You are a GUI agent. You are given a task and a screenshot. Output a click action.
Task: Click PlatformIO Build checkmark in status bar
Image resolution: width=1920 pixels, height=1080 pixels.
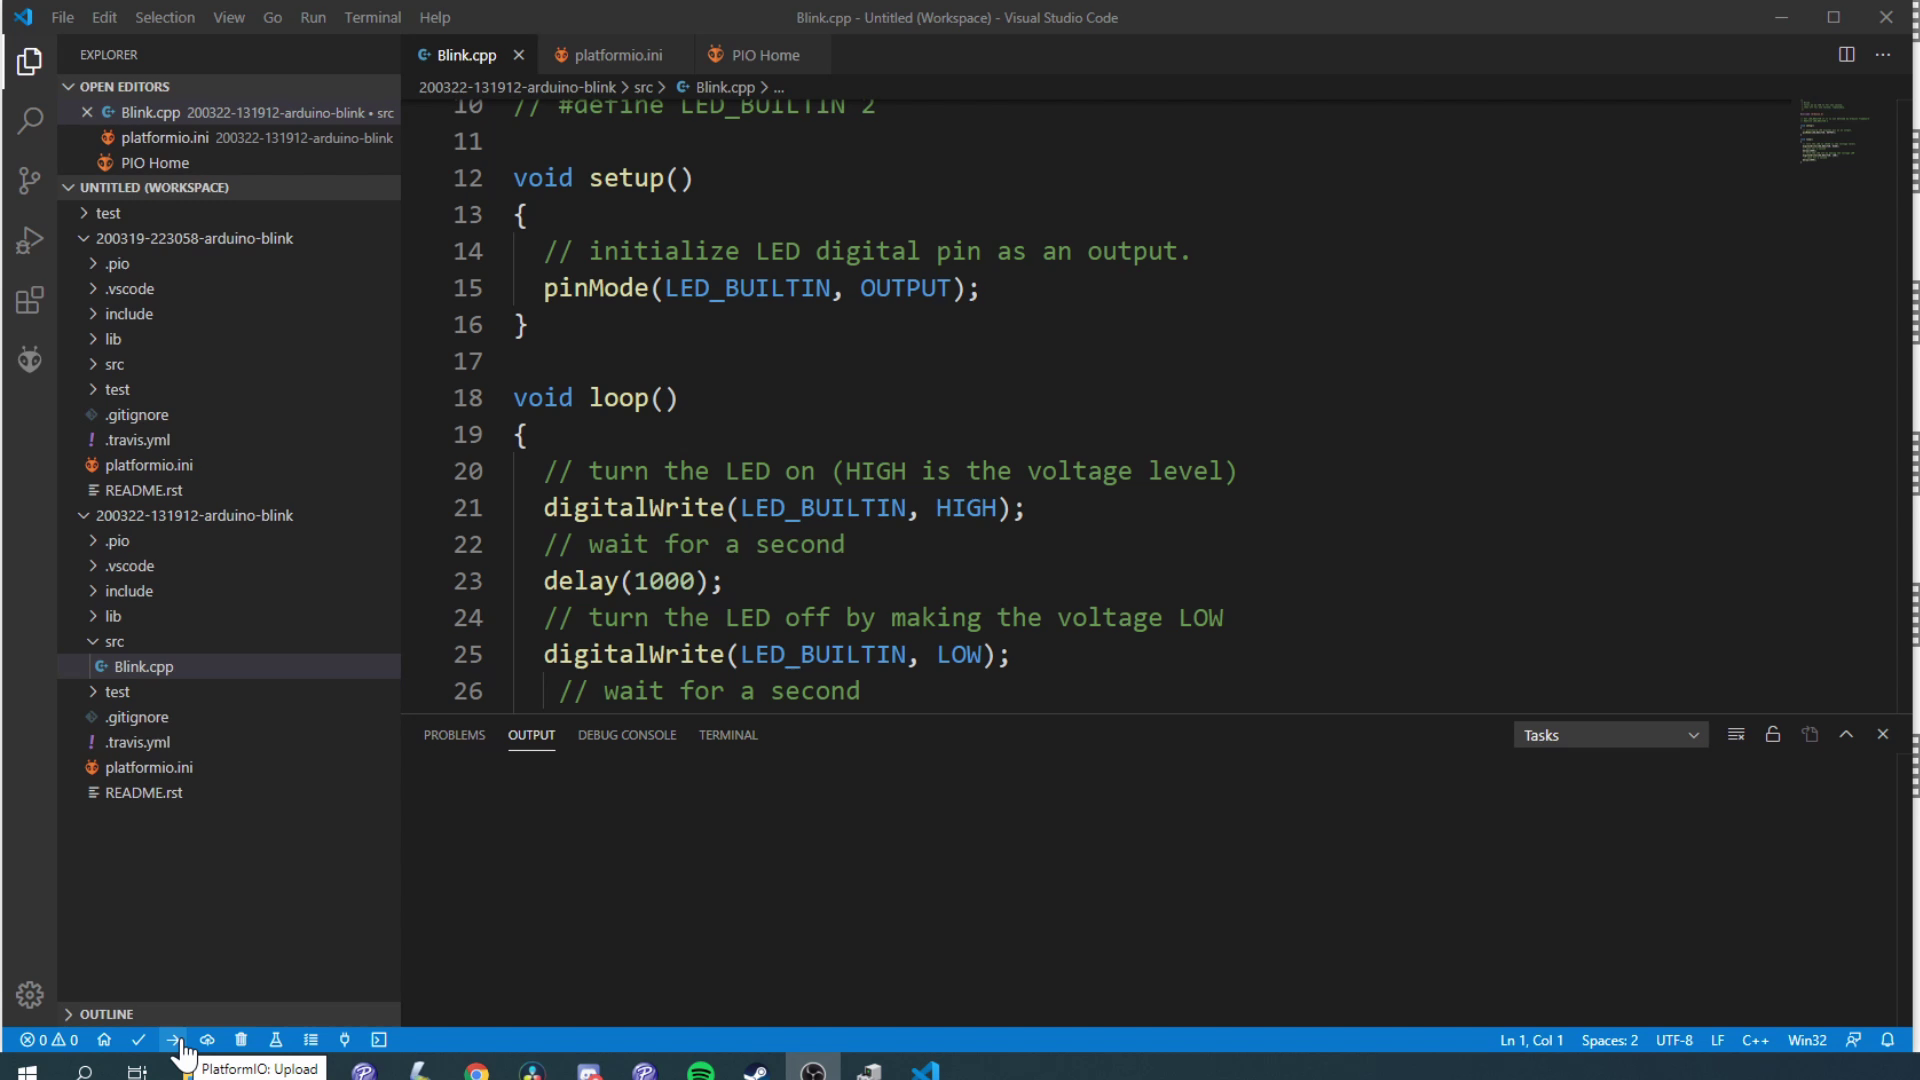point(139,1040)
